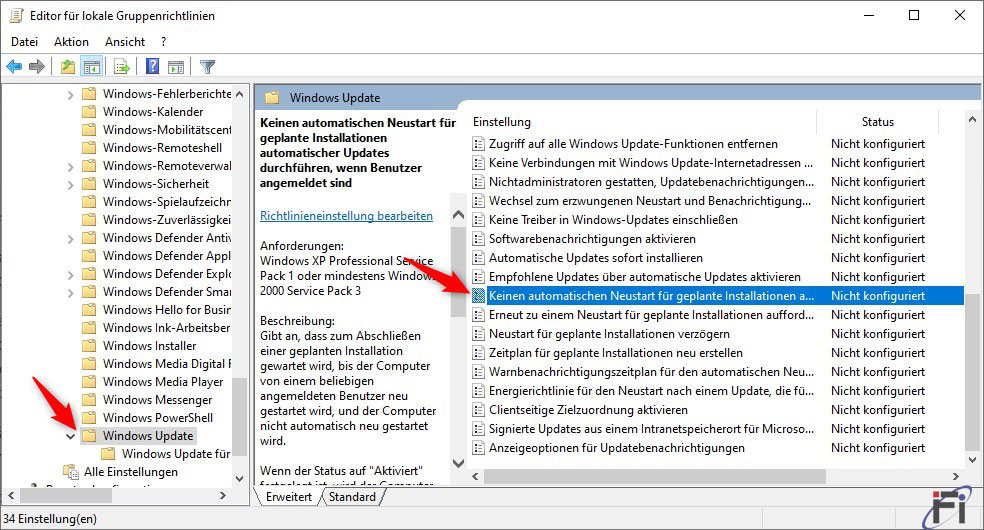Click the policy icon beside 'Neustart für geplante Installationen verzögern'
The image size is (984, 530).
(478, 334)
